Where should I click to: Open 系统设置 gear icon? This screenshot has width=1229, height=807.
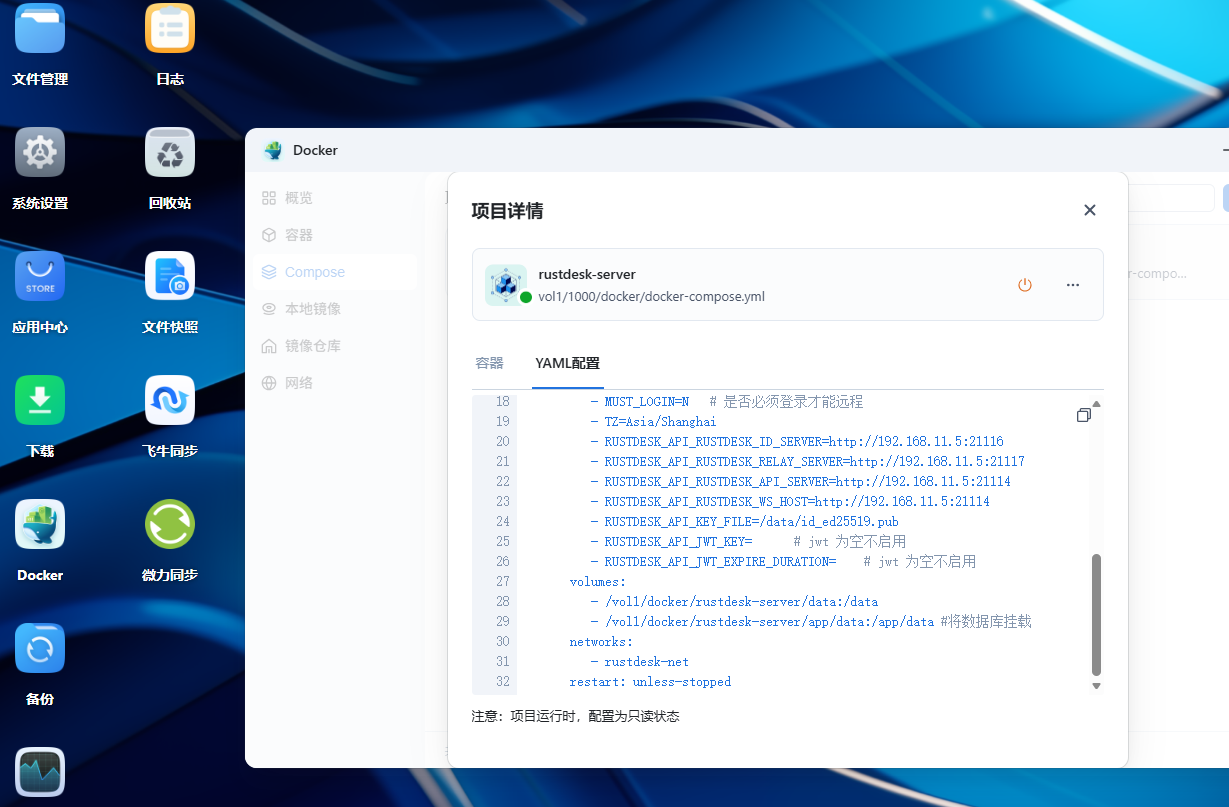pyautogui.click(x=40, y=152)
